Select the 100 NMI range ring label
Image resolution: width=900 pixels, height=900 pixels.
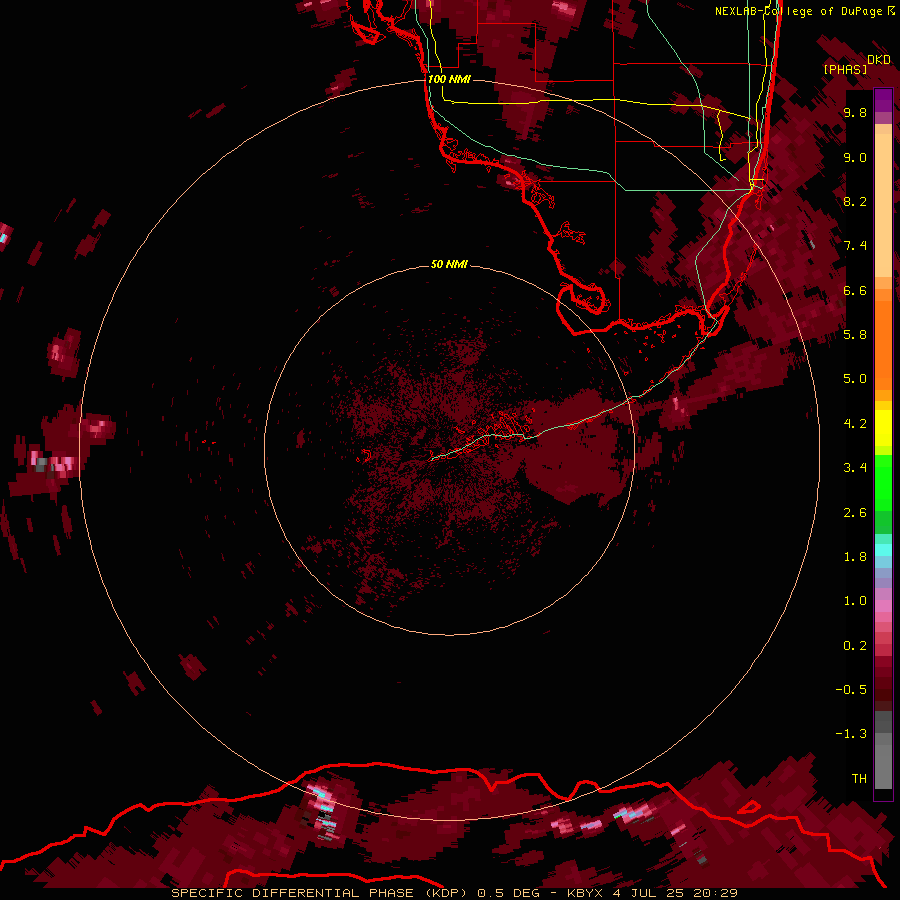pyautogui.click(x=449, y=79)
